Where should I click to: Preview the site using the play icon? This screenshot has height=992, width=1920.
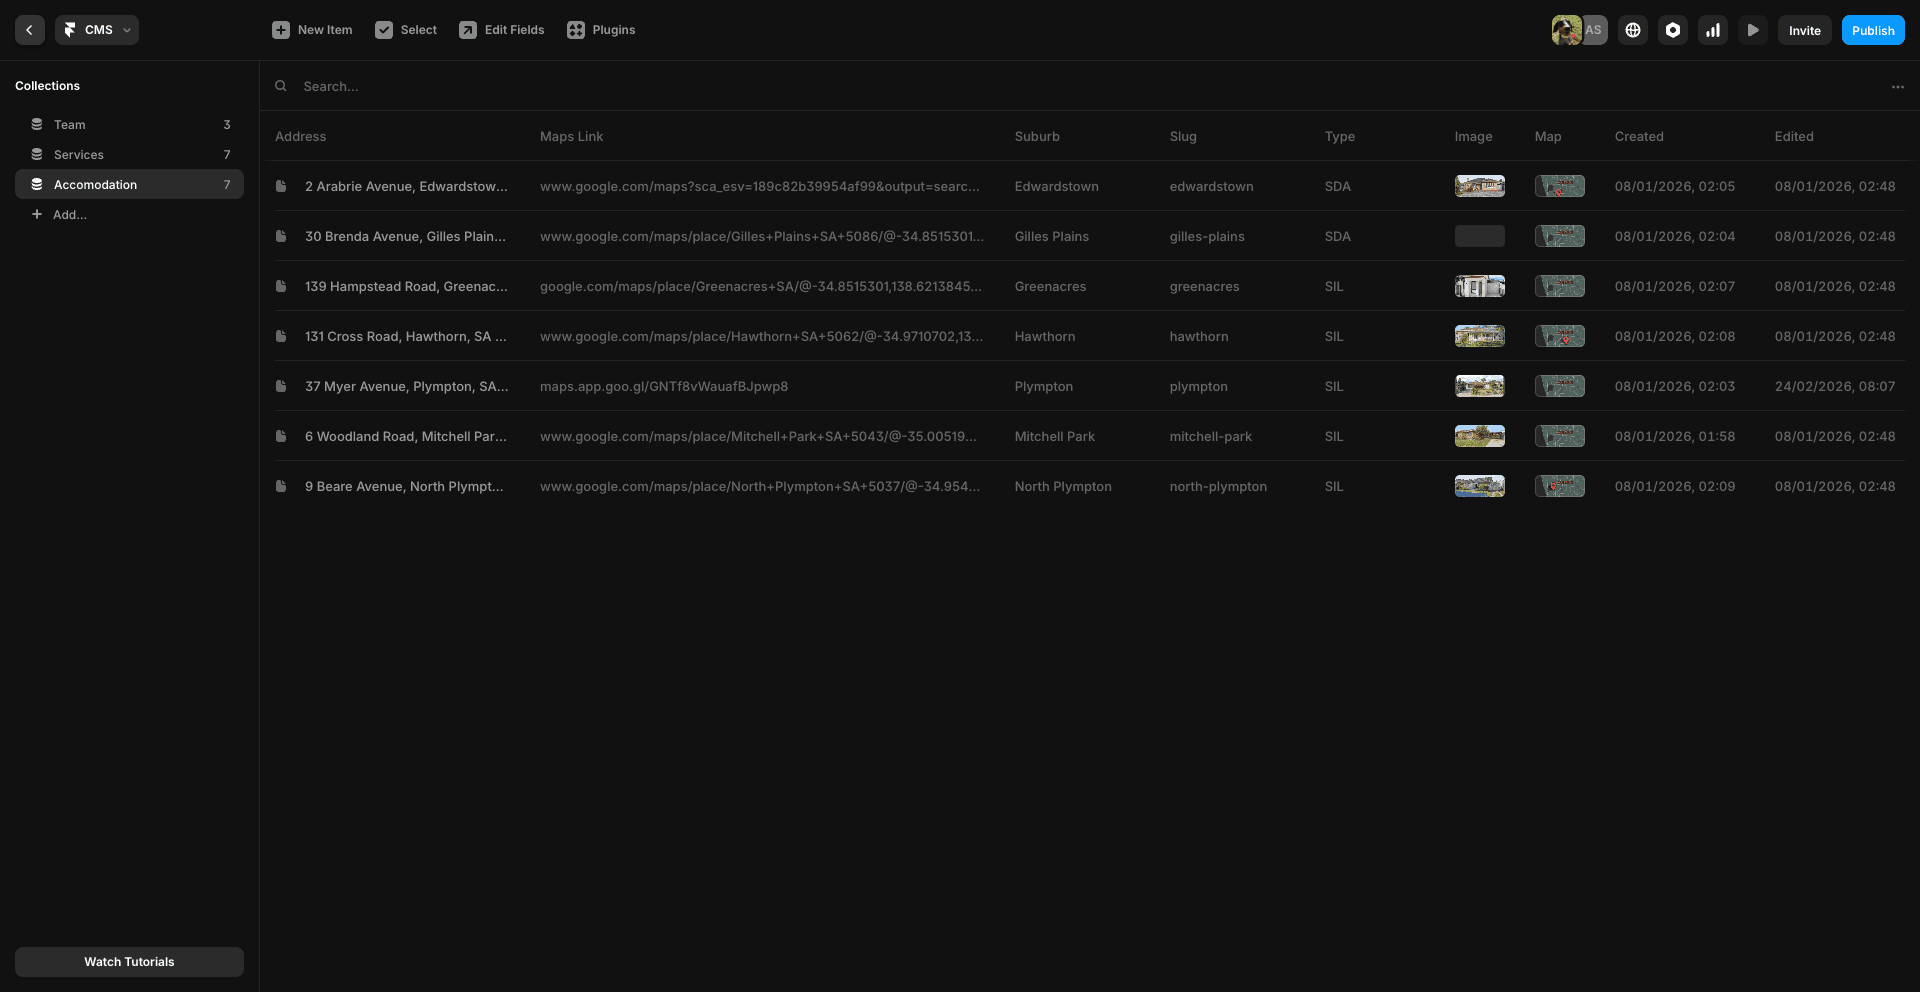coord(1752,30)
